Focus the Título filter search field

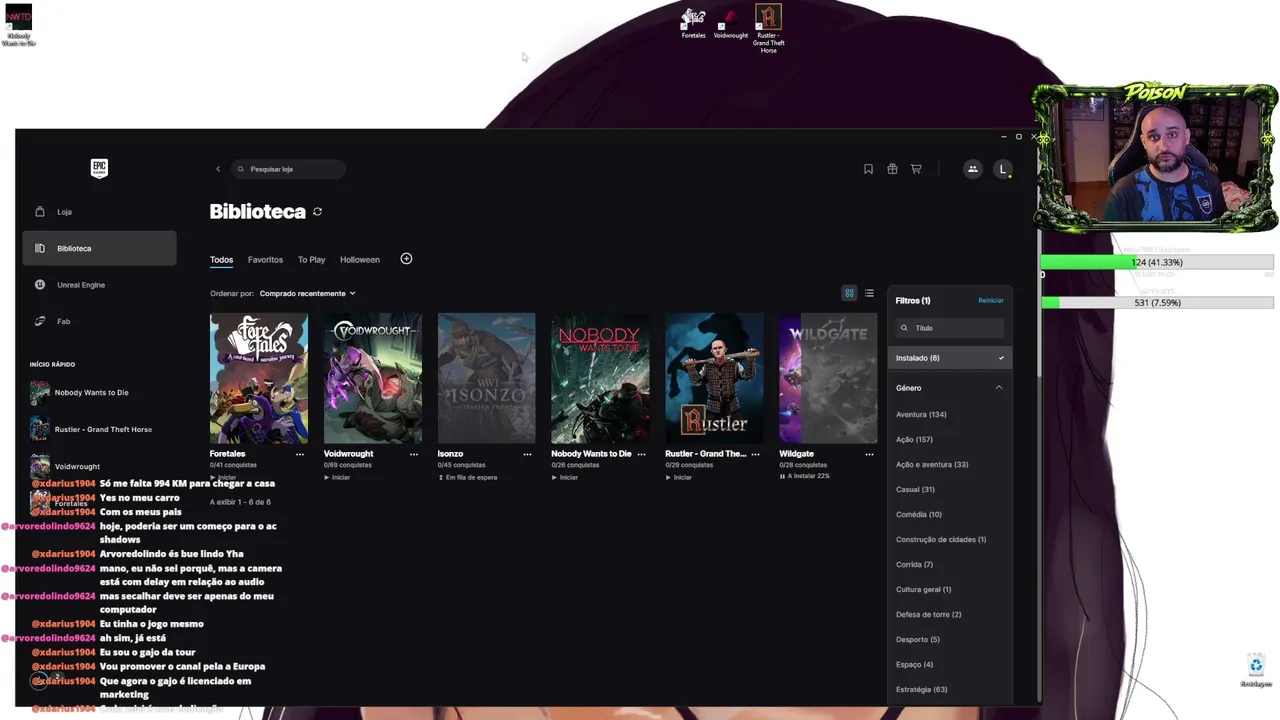tap(949, 328)
